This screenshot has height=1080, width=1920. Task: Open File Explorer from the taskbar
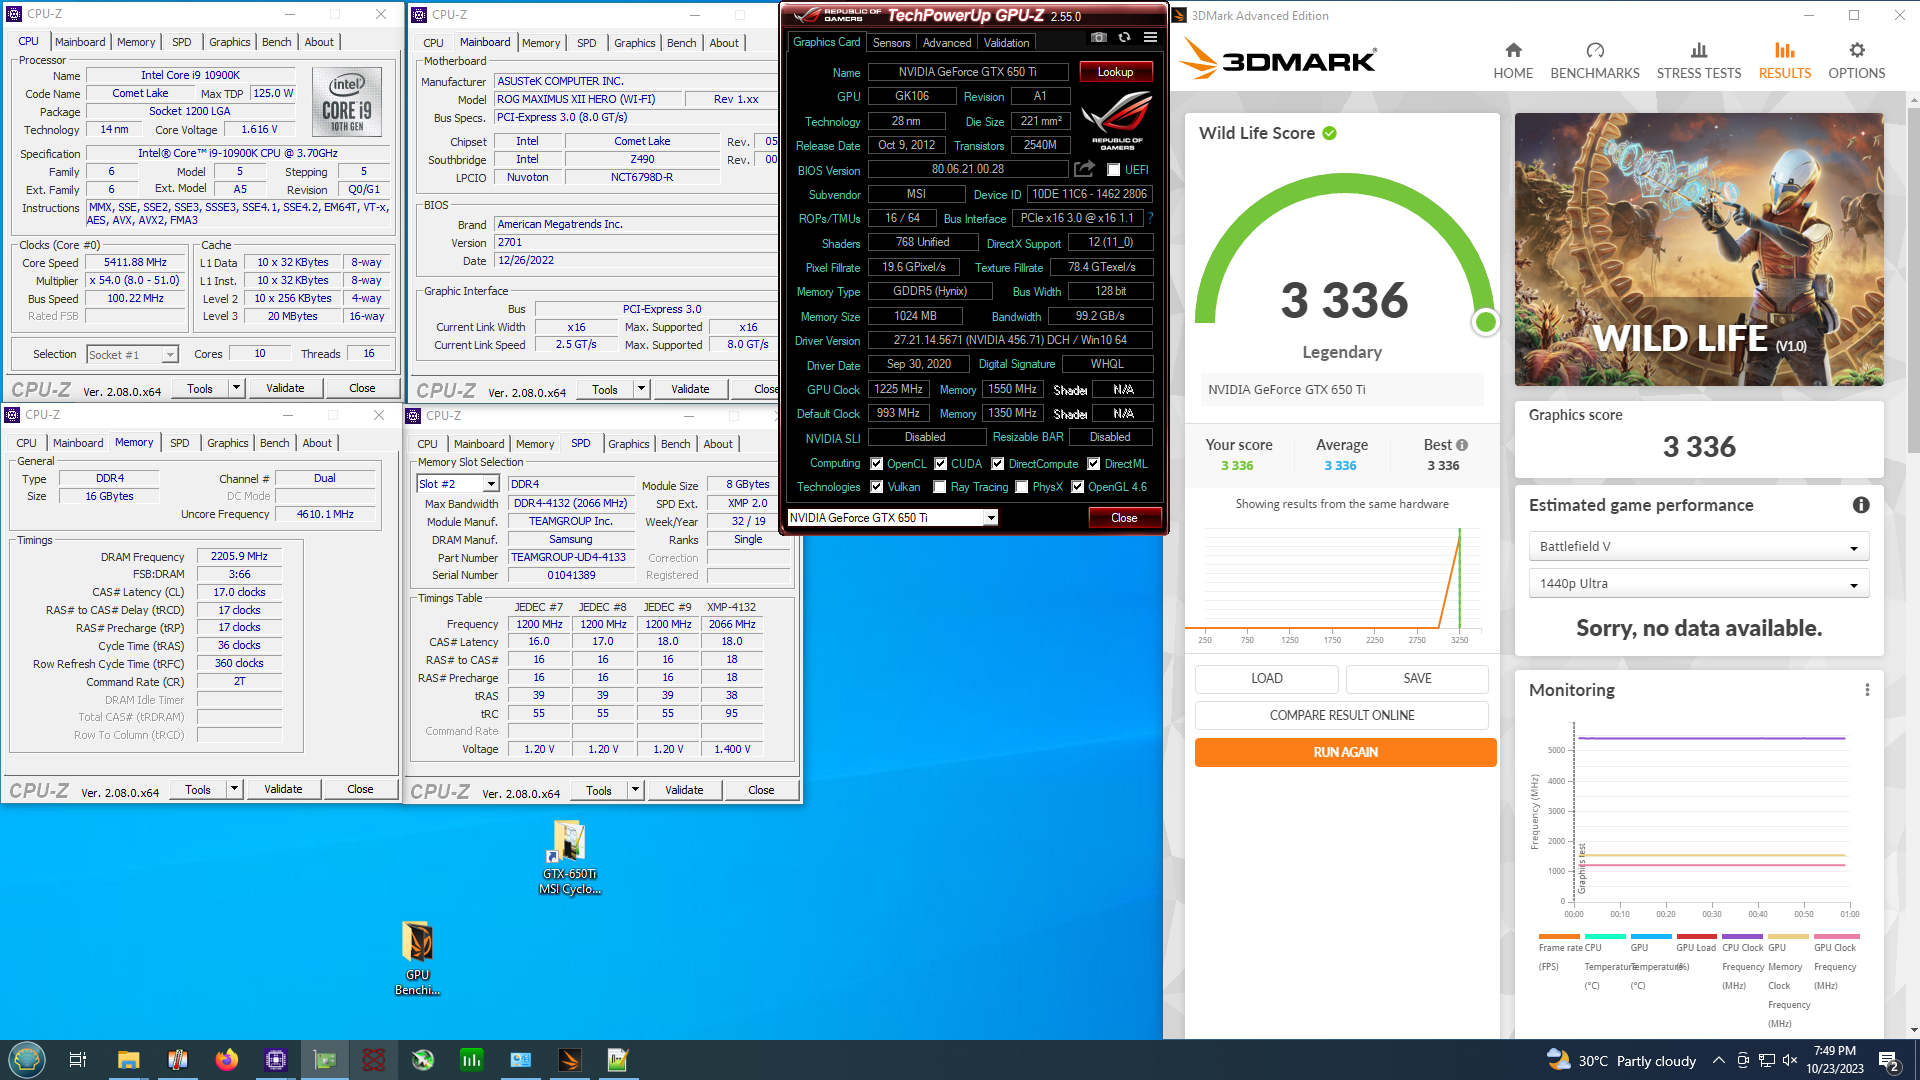tap(128, 1060)
